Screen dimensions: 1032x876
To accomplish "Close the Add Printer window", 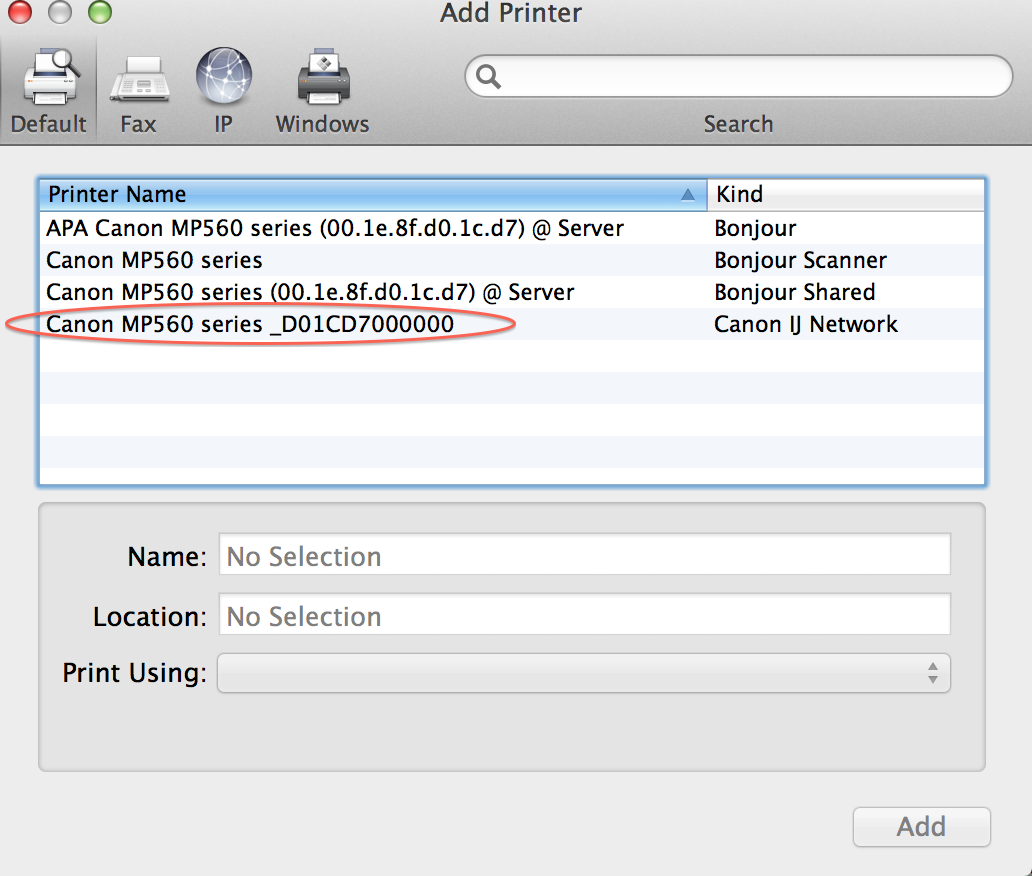I will [20, 11].
